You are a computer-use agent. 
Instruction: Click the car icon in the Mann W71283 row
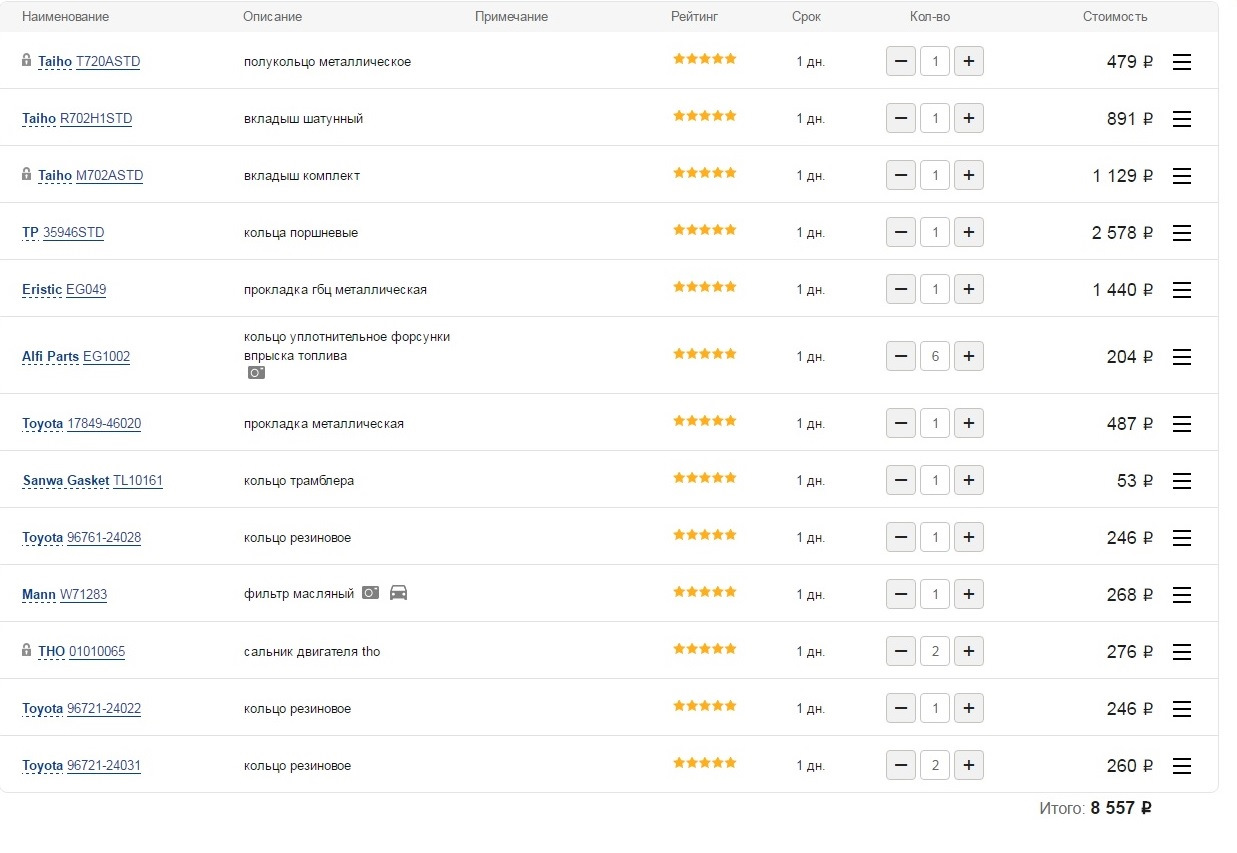coord(398,592)
